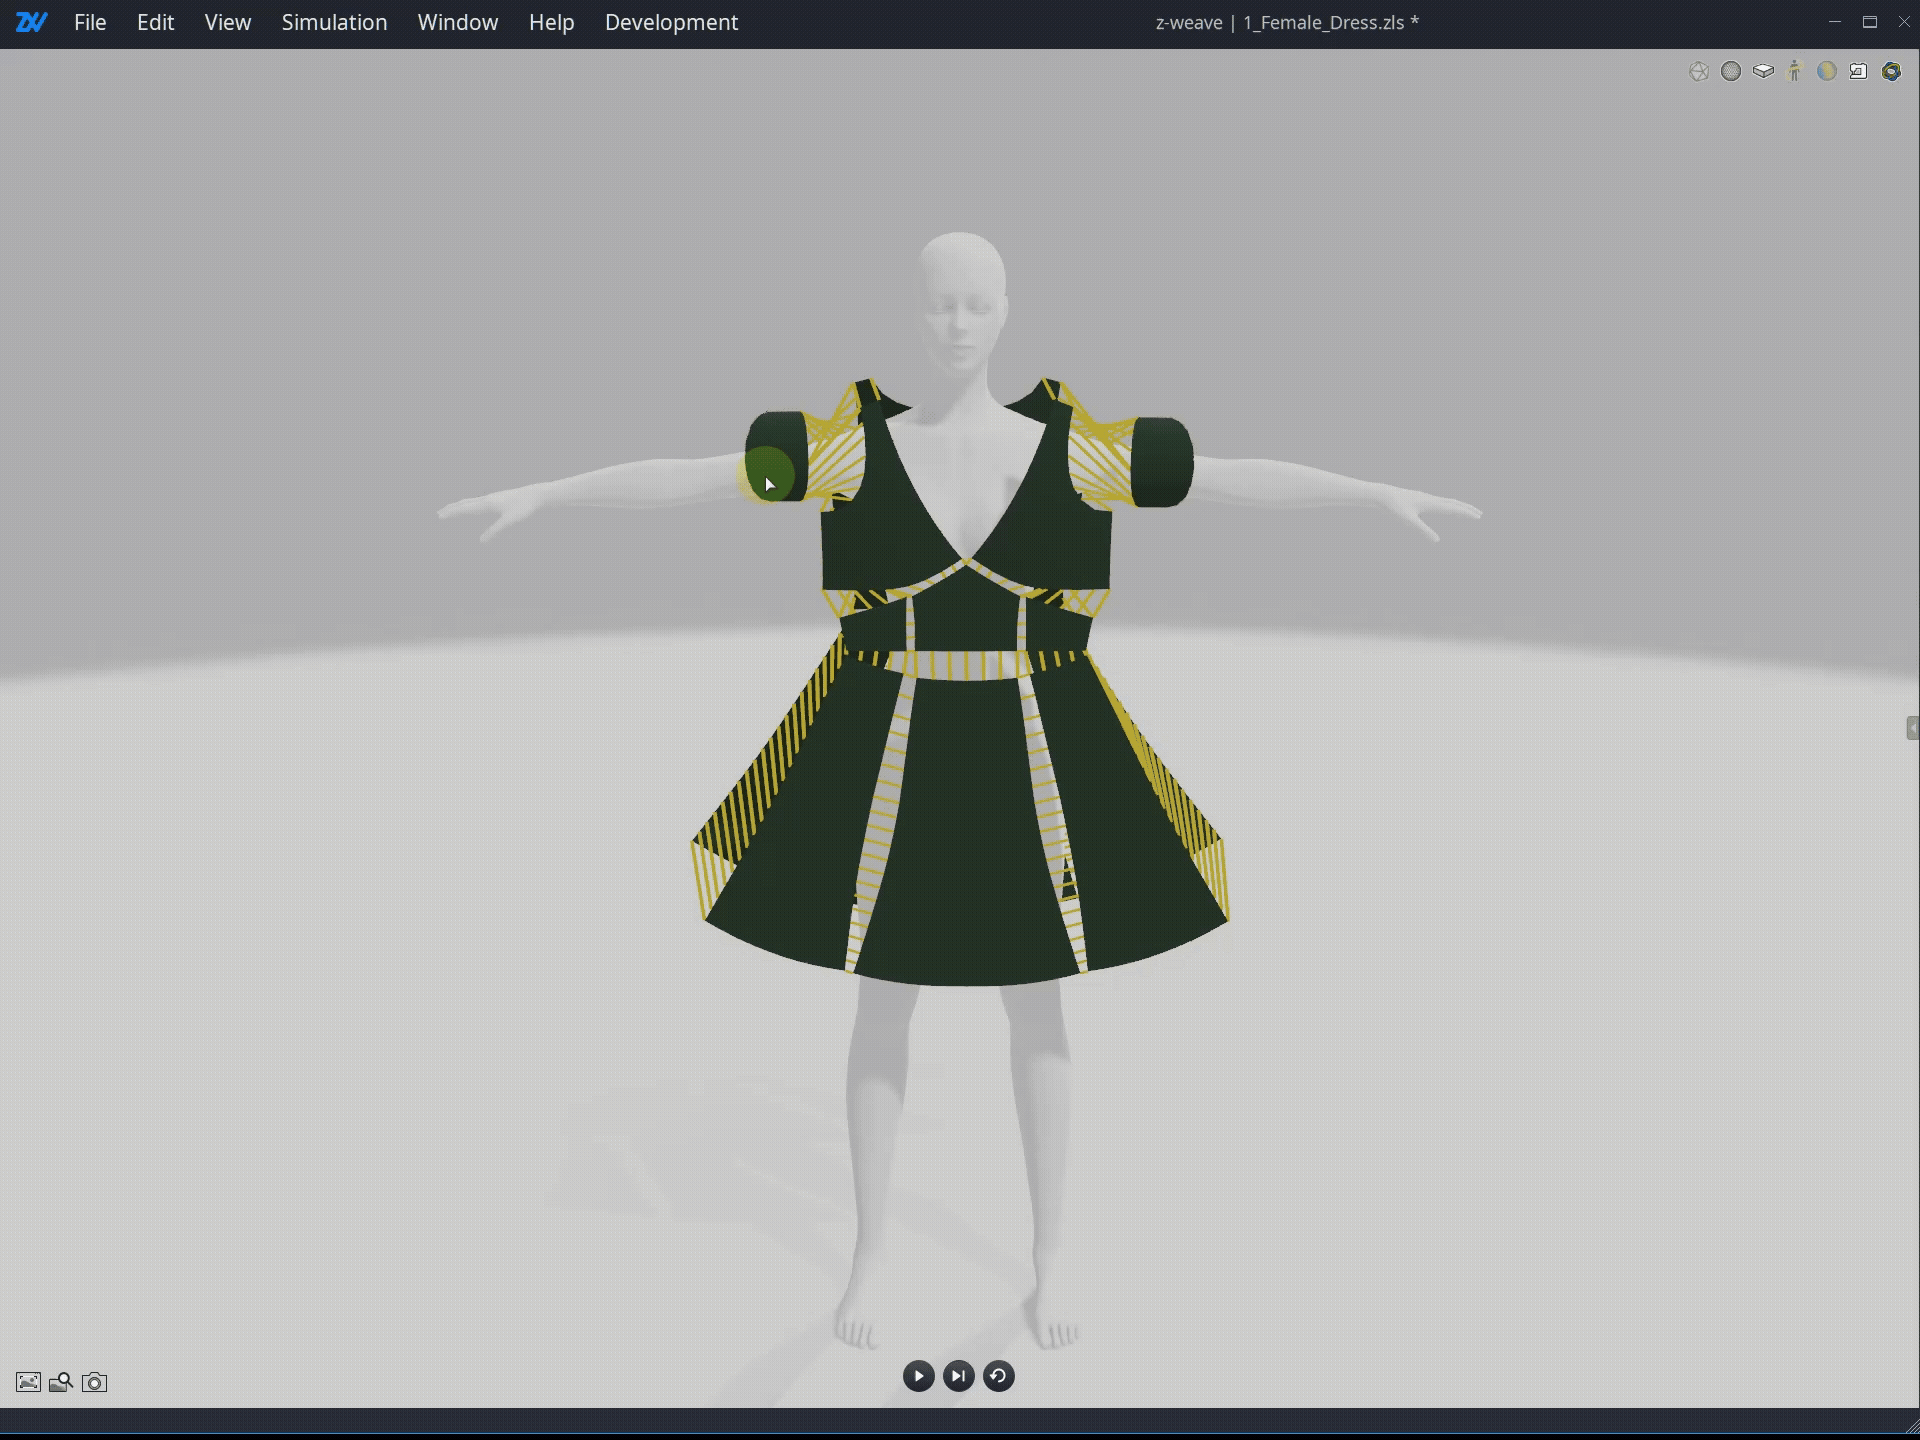Click the sewing machine seams icon
Viewport: 1920px width, 1440px height.
pos(1859,72)
